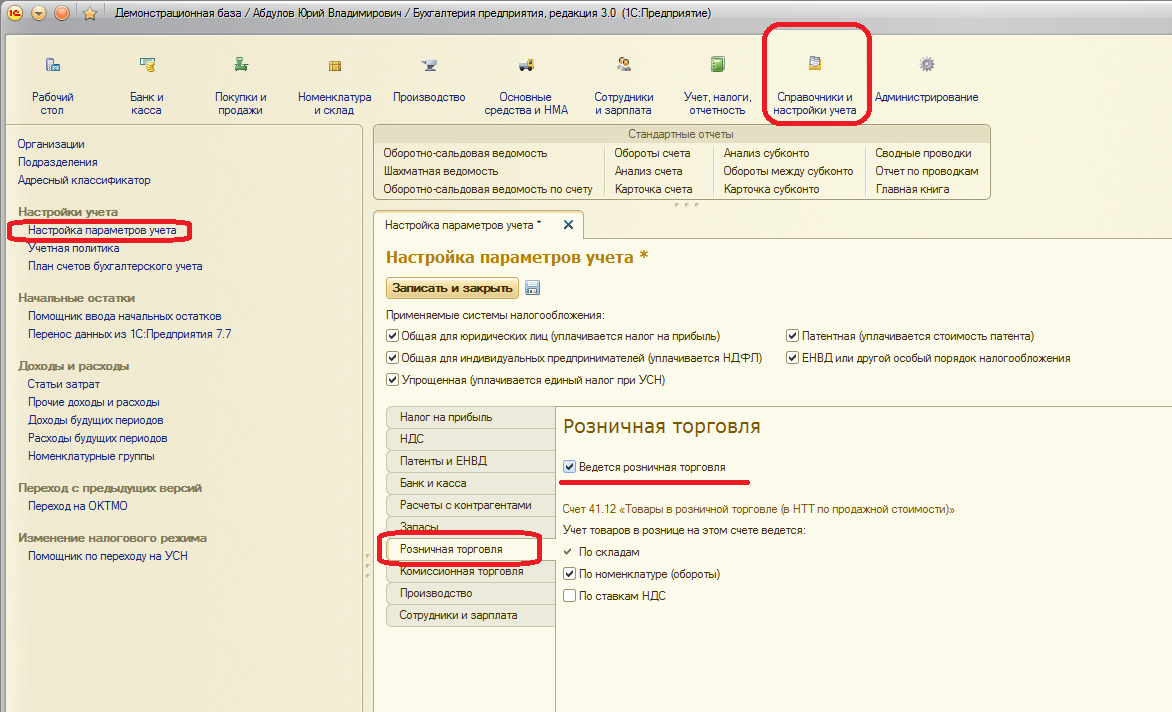This screenshot has width=1172, height=712.
Task: Select the Налог на прибыль settings tab
Action: (x=471, y=417)
